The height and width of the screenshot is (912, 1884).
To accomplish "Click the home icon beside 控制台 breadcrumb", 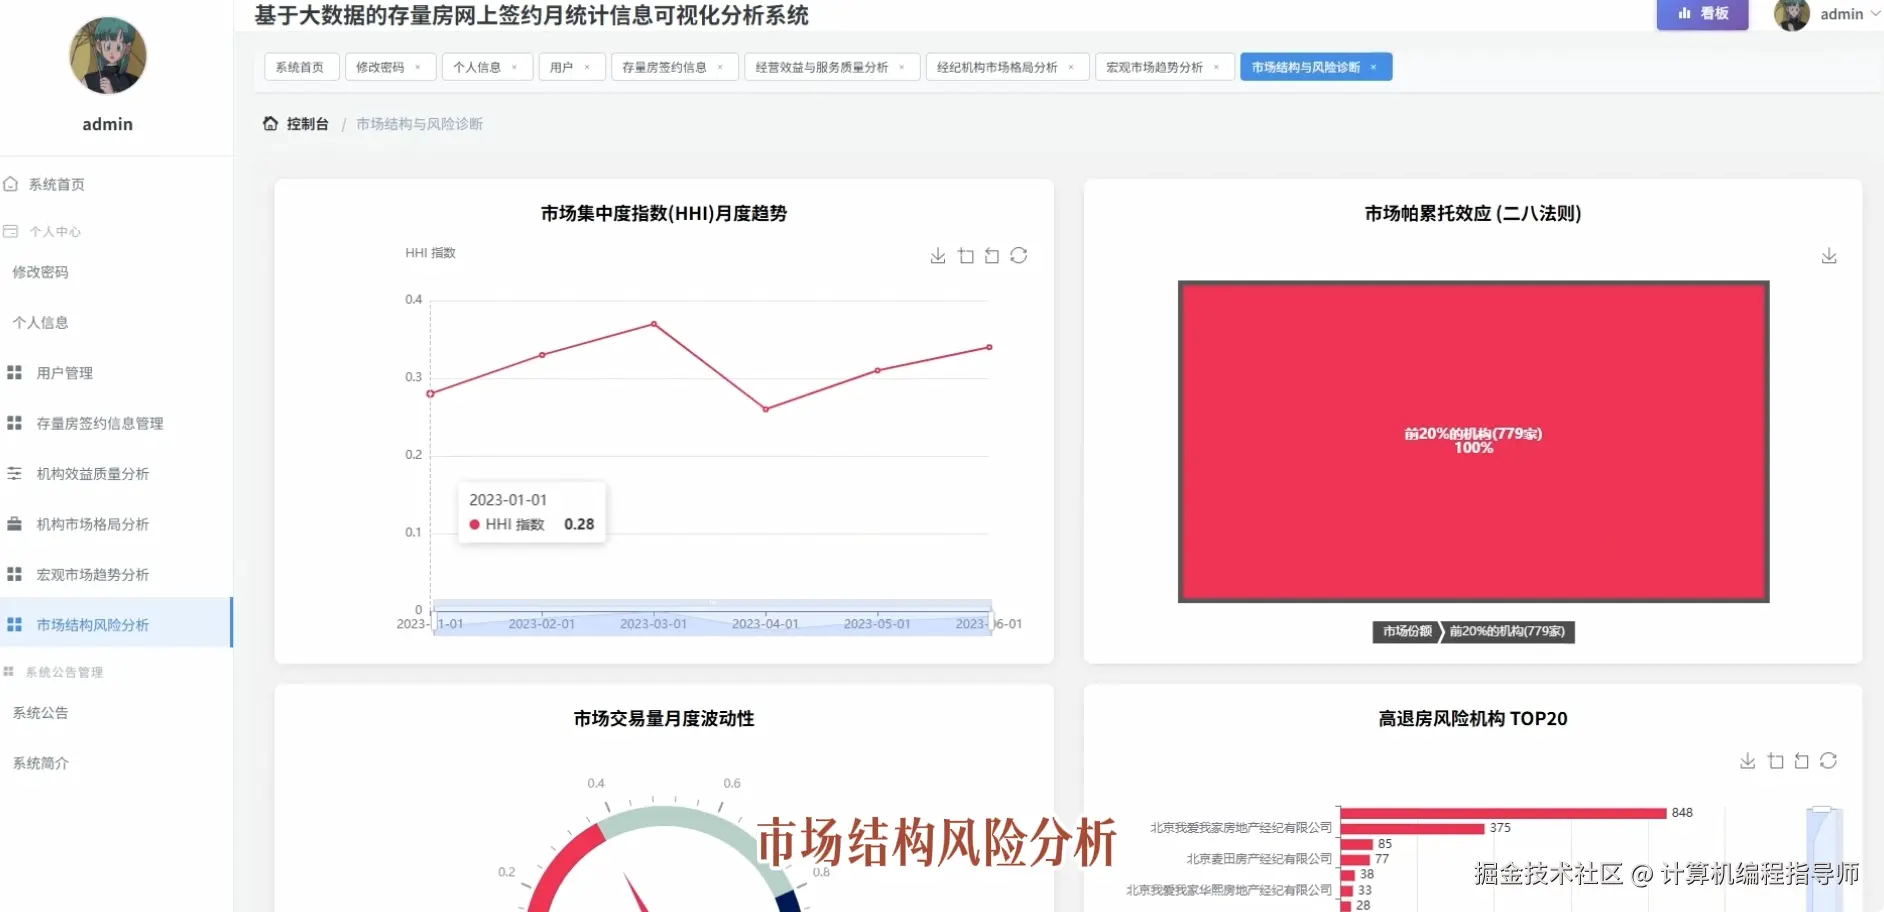I will 270,123.
